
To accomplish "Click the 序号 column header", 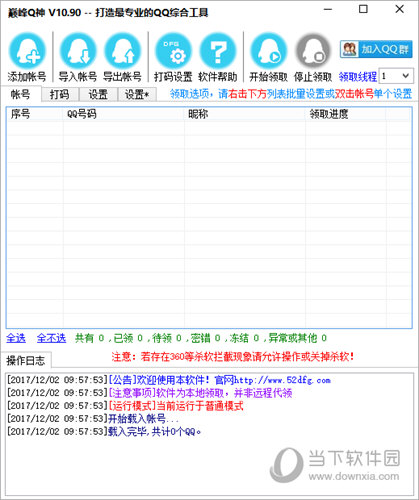I will (x=35, y=114).
